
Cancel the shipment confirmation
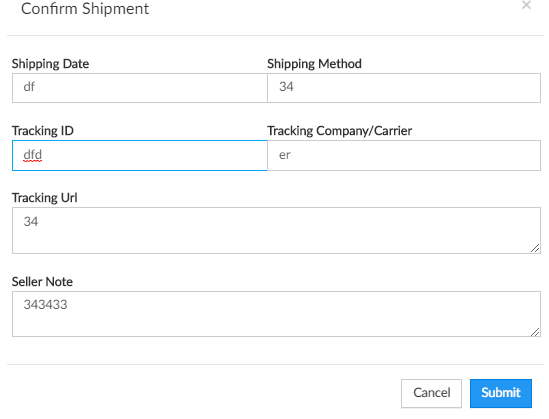pos(431,393)
